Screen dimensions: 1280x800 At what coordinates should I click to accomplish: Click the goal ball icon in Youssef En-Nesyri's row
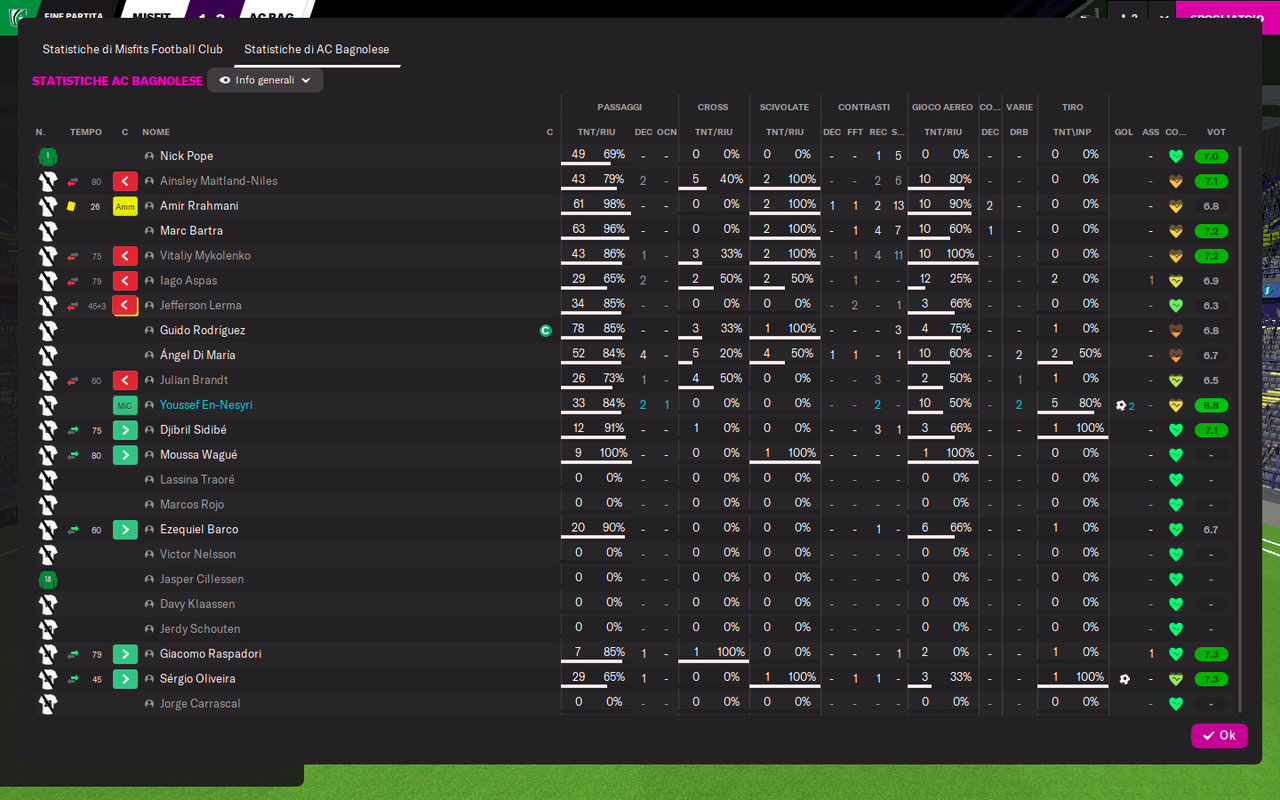(1121, 405)
